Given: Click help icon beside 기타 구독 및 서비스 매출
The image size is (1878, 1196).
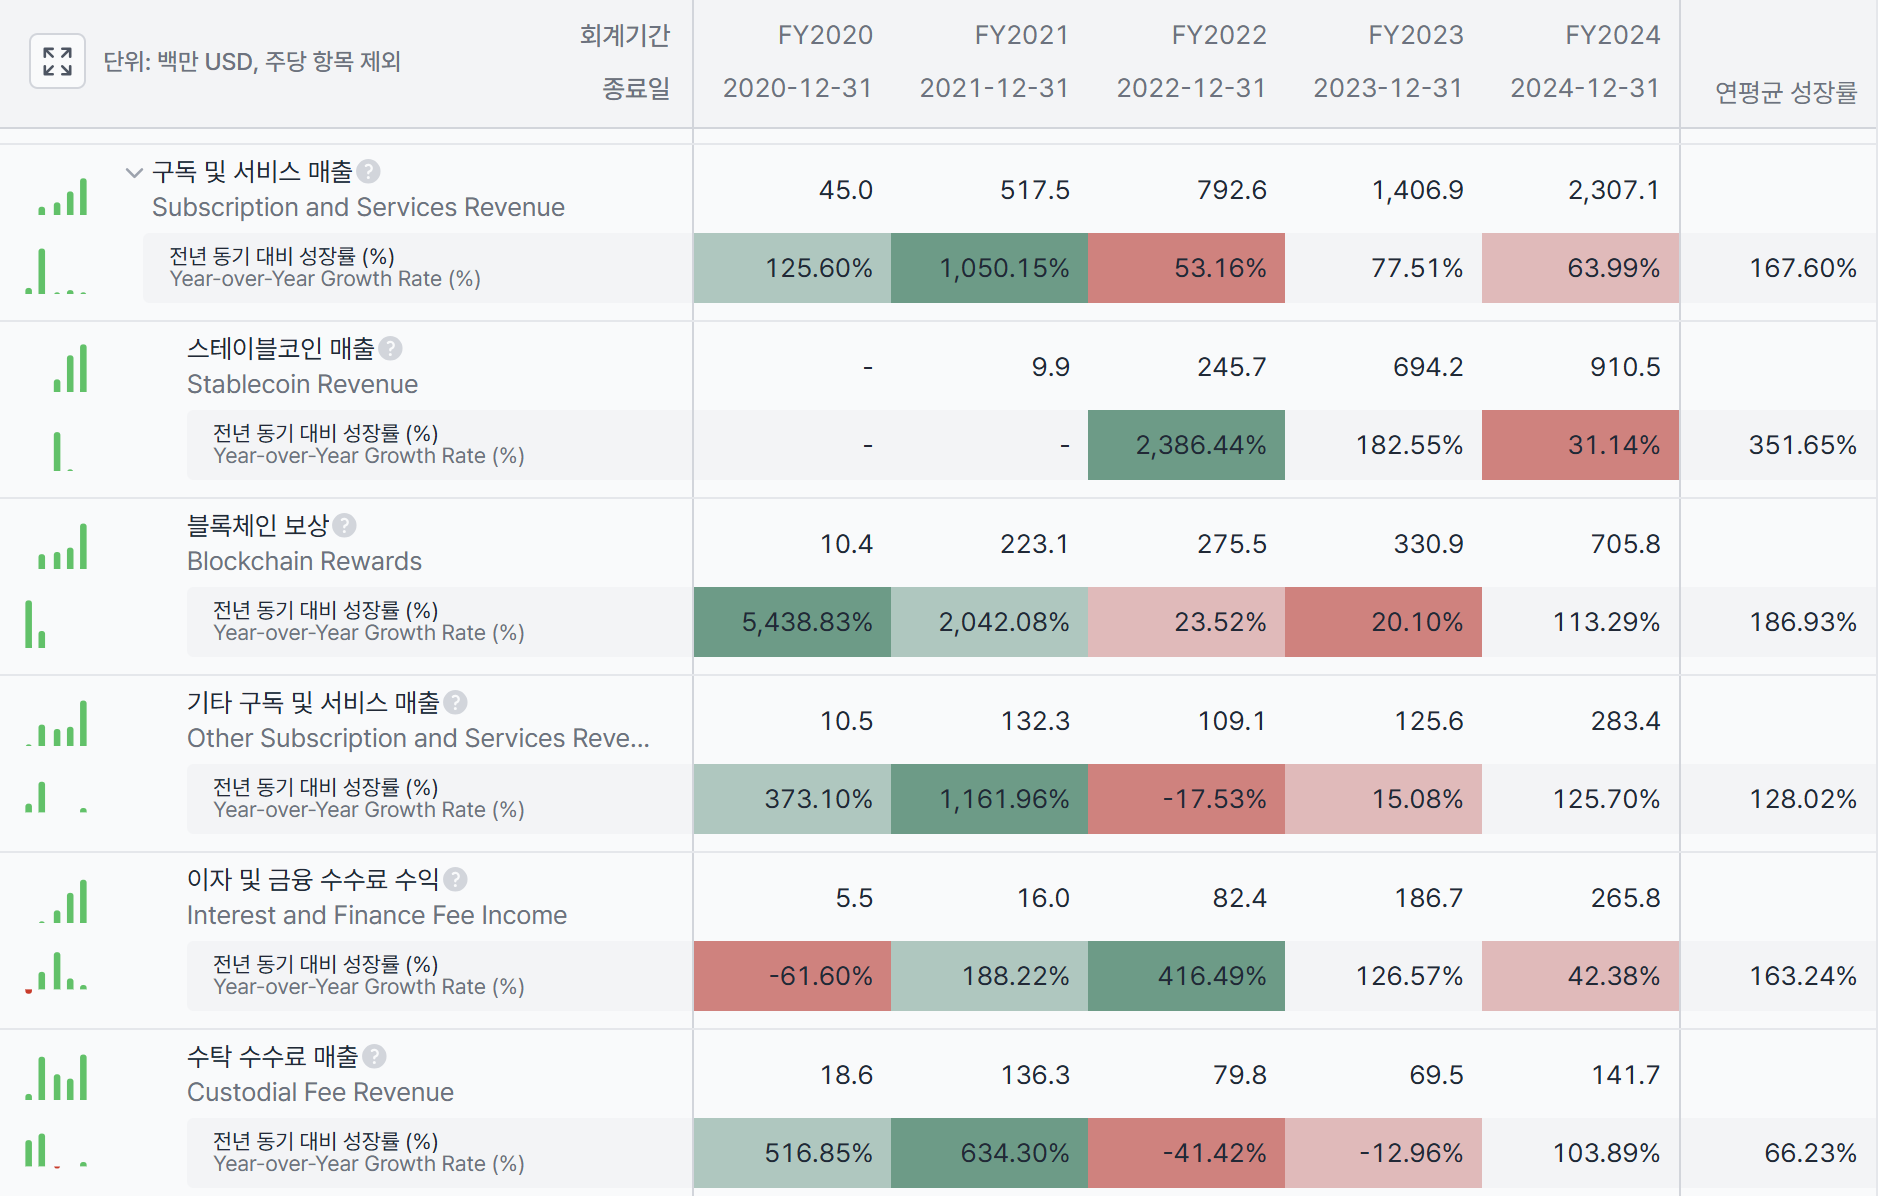Looking at the screenshot, I should [x=455, y=703].
